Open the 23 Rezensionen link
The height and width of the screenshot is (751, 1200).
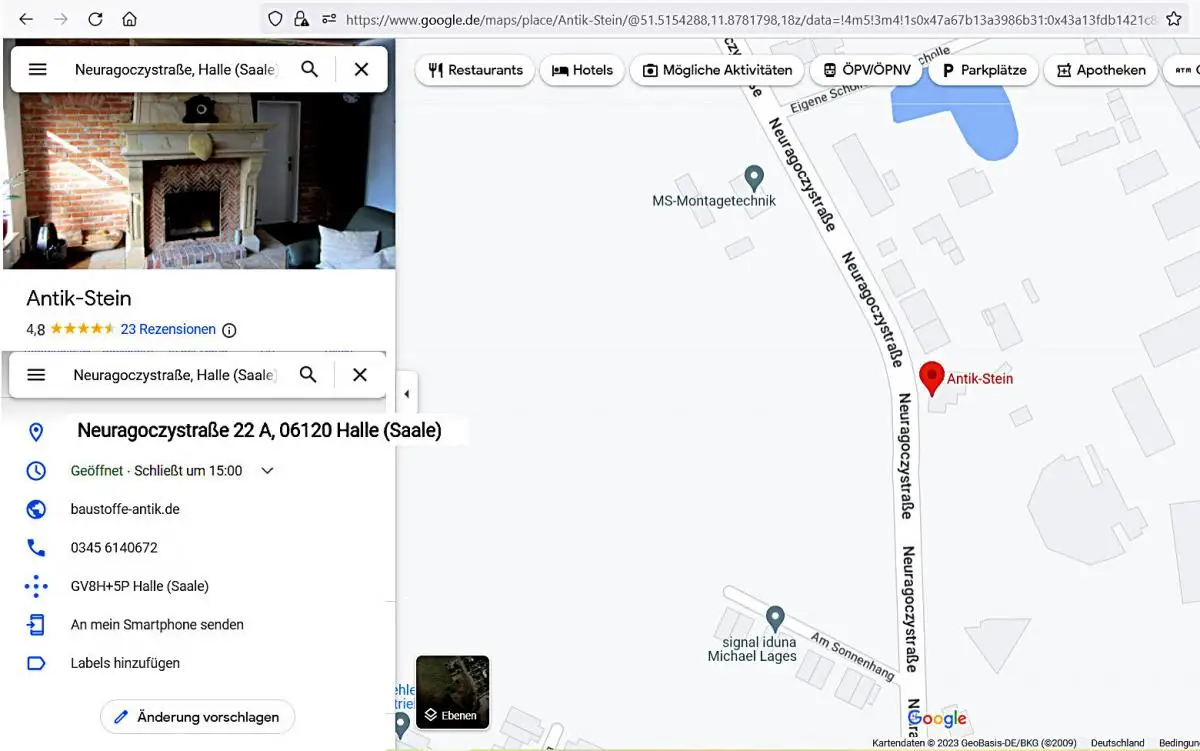[168, 329]
